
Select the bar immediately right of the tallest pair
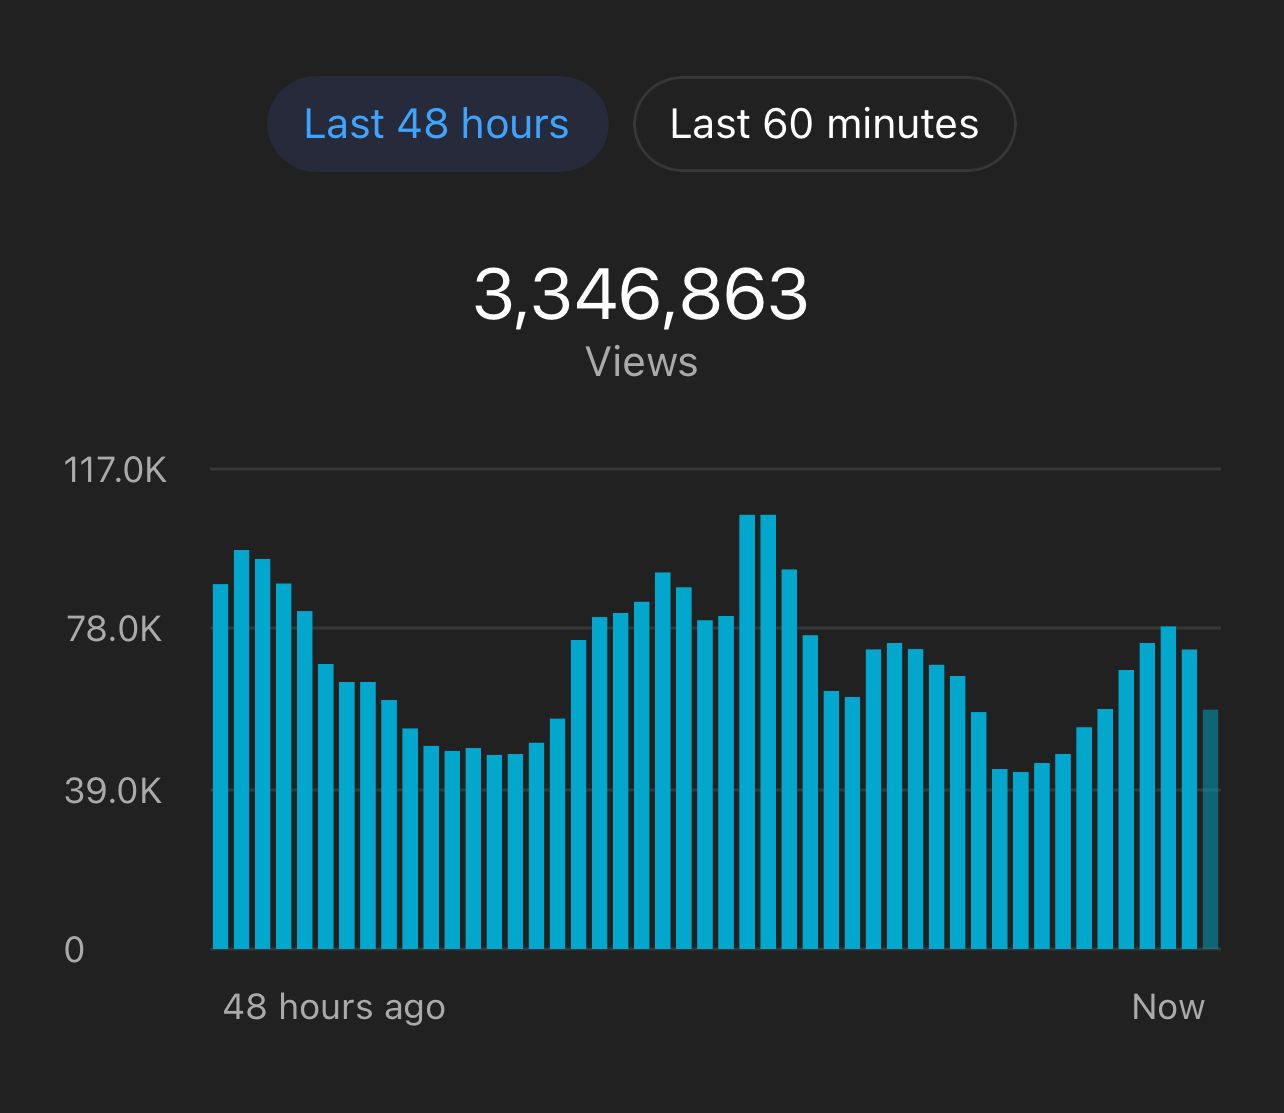(789, 759)
